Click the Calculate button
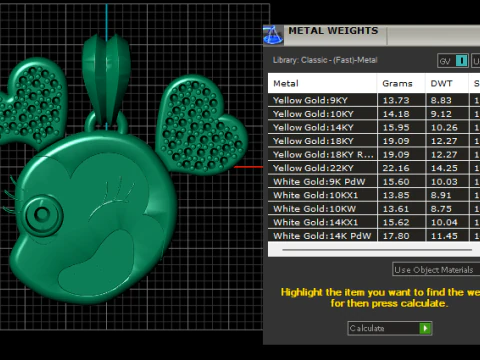This screenshot has height=360, width=480. [x=390, y=328]
